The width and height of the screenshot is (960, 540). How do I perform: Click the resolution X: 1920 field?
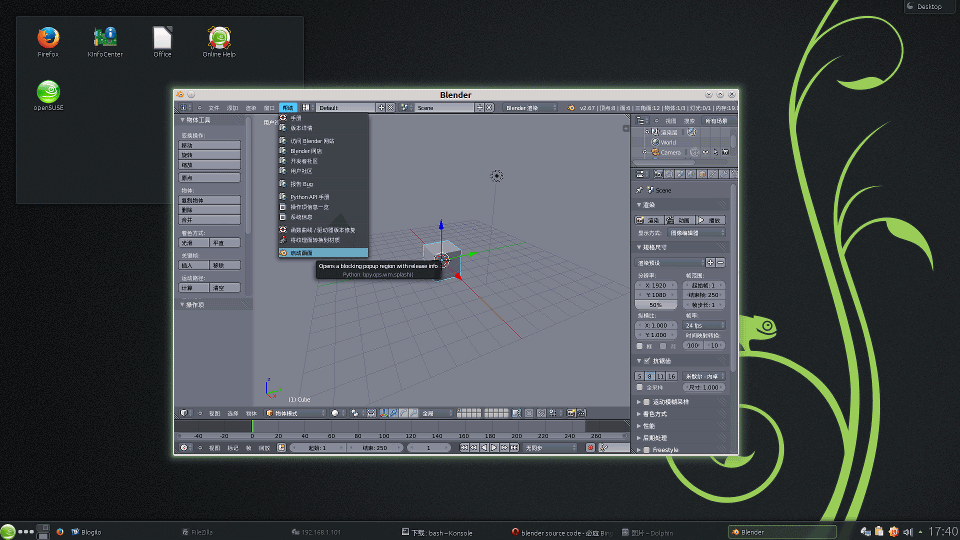(x=656, y=285)
